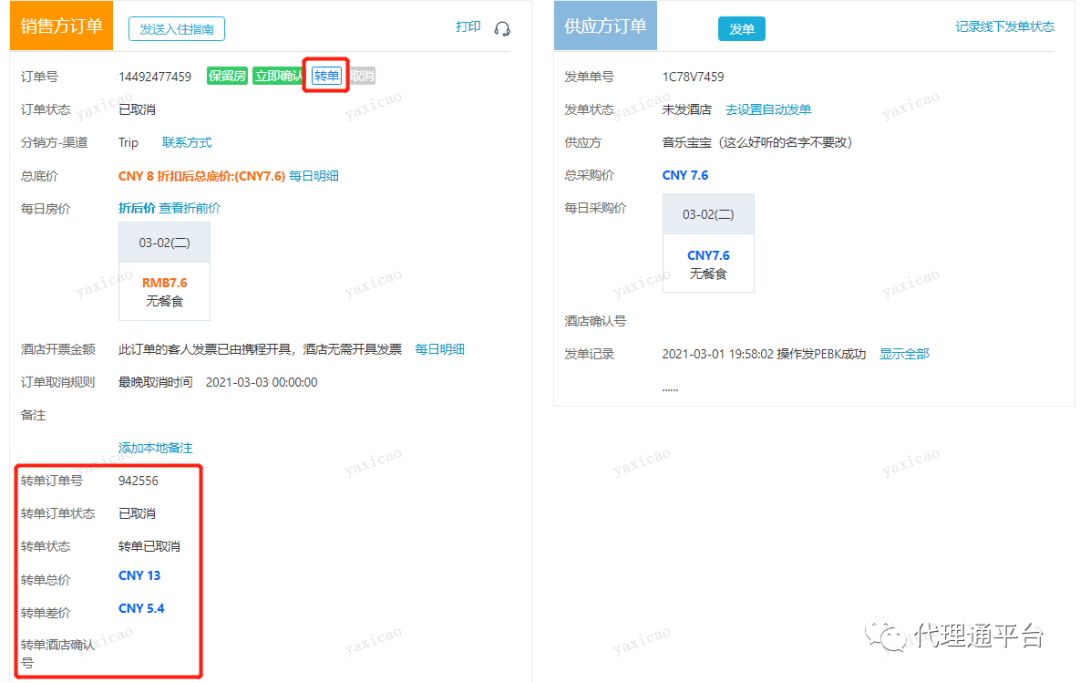The image size is (1080, 683).
Task: Open the 联系方式 link
Action: (x=187, y=143)
